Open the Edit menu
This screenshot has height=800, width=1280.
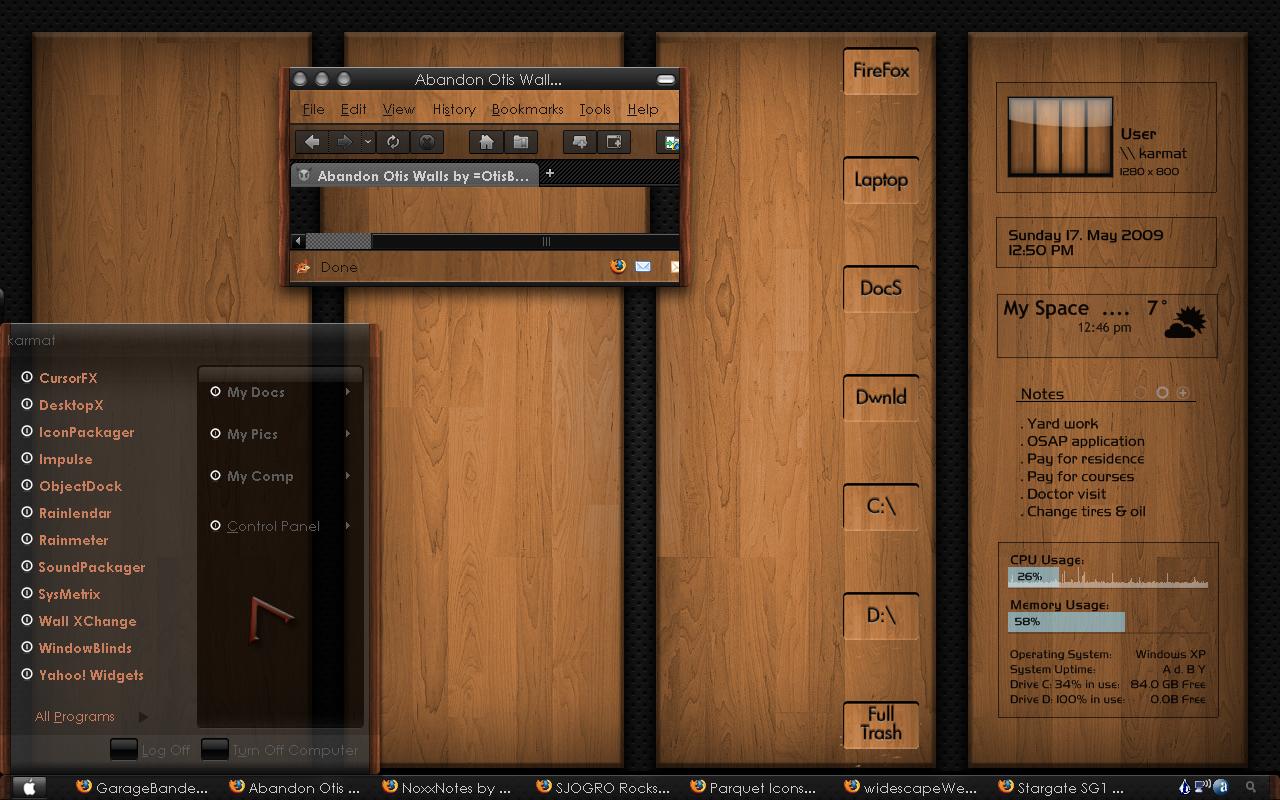tap(353, 109)
